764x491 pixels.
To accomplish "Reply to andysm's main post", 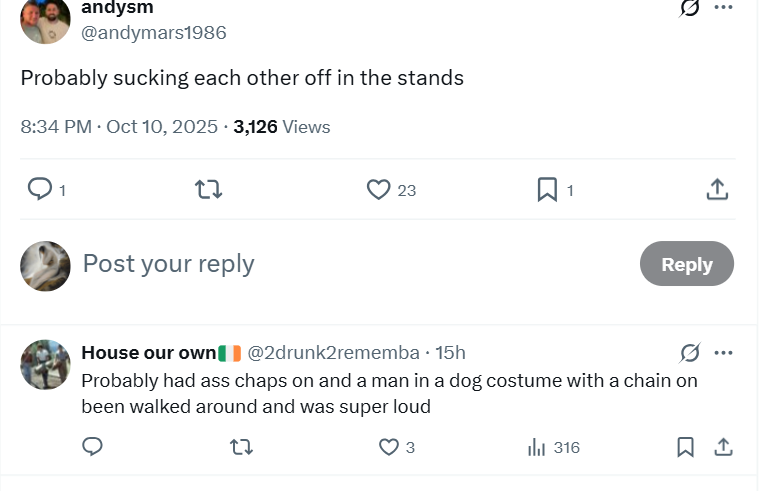I will [40, 189].
